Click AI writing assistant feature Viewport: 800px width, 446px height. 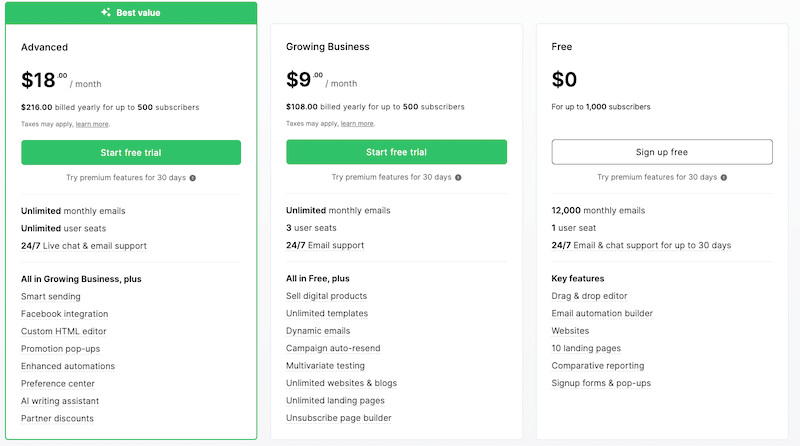click(60, 401)
